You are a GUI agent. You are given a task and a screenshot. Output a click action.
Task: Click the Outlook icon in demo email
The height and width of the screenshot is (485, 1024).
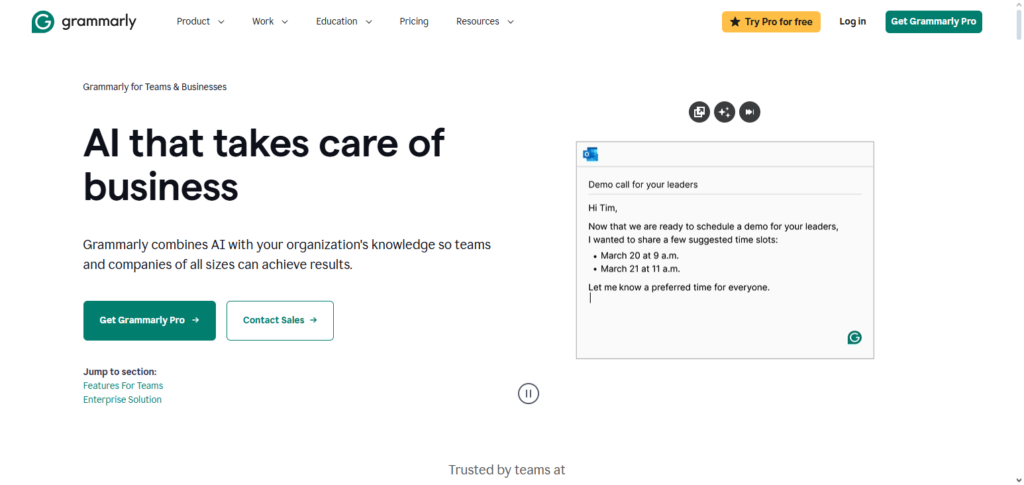590,155
